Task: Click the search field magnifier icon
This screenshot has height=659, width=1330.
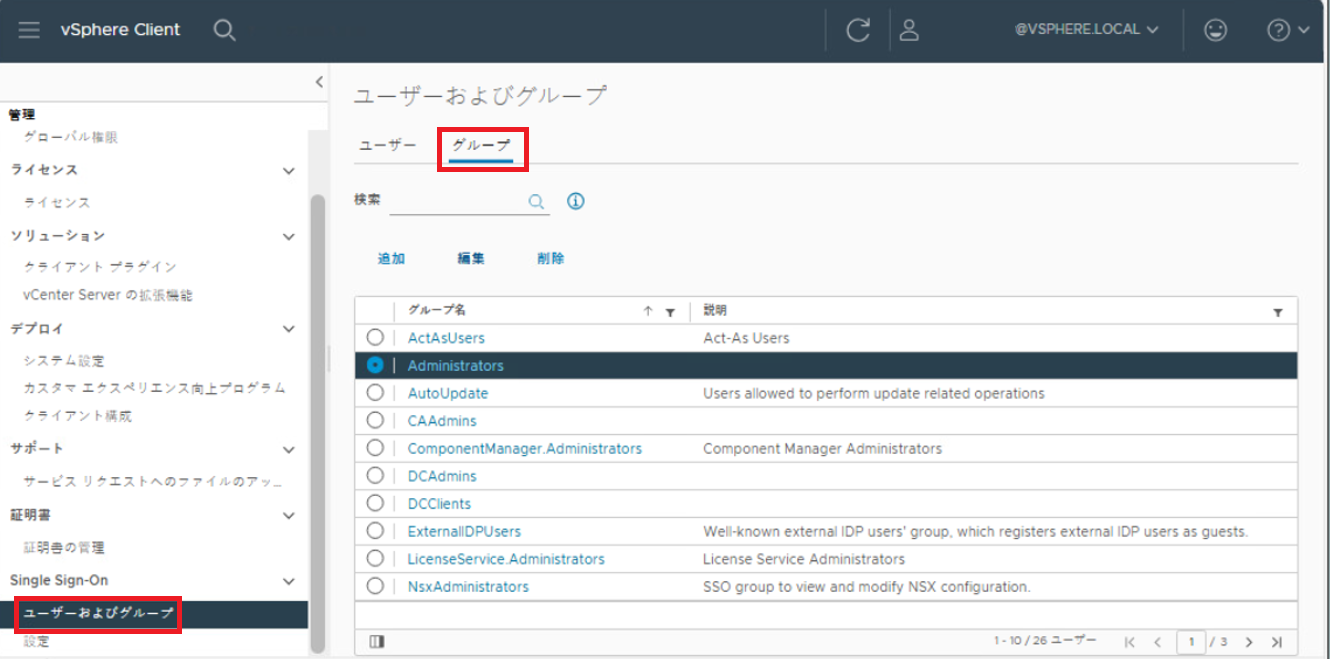Action: pyautogui.click(x=536, y=201)
